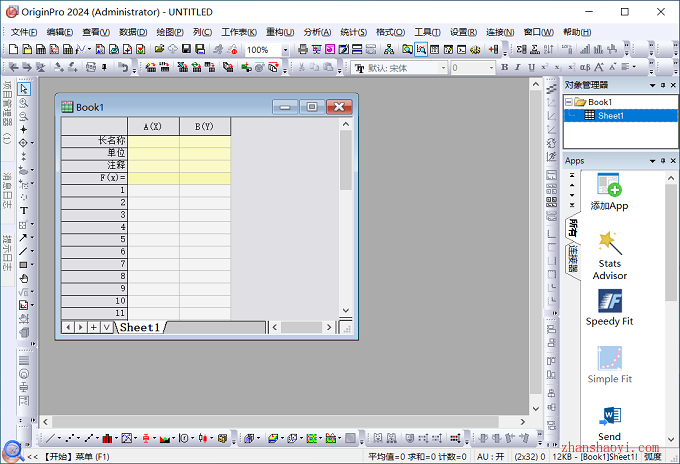Screen dimensions: 680x464
Task: Launch the Simple Fit app
Action: (x=609, y=365)
